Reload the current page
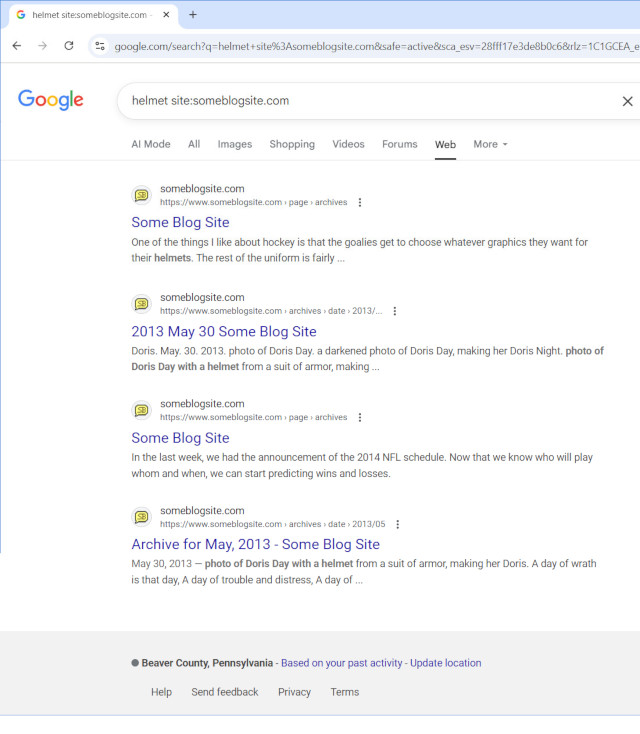The width and height of the screenshot is (640, 734). [x=69, y=45]
